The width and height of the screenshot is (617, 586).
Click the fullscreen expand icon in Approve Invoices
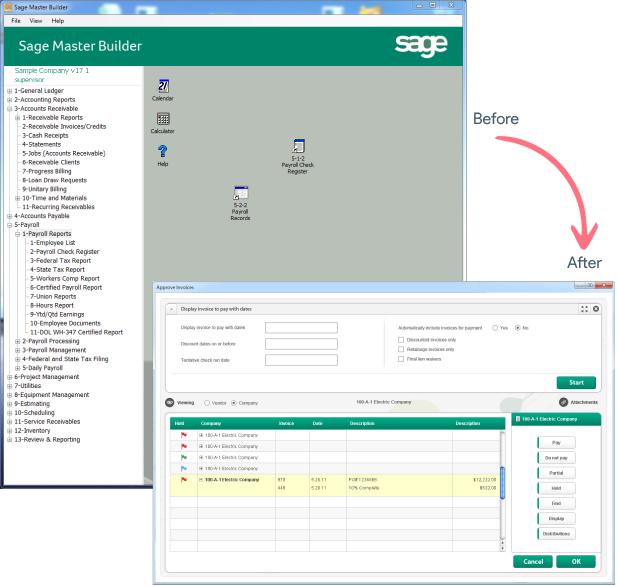[x=584, y=309]
